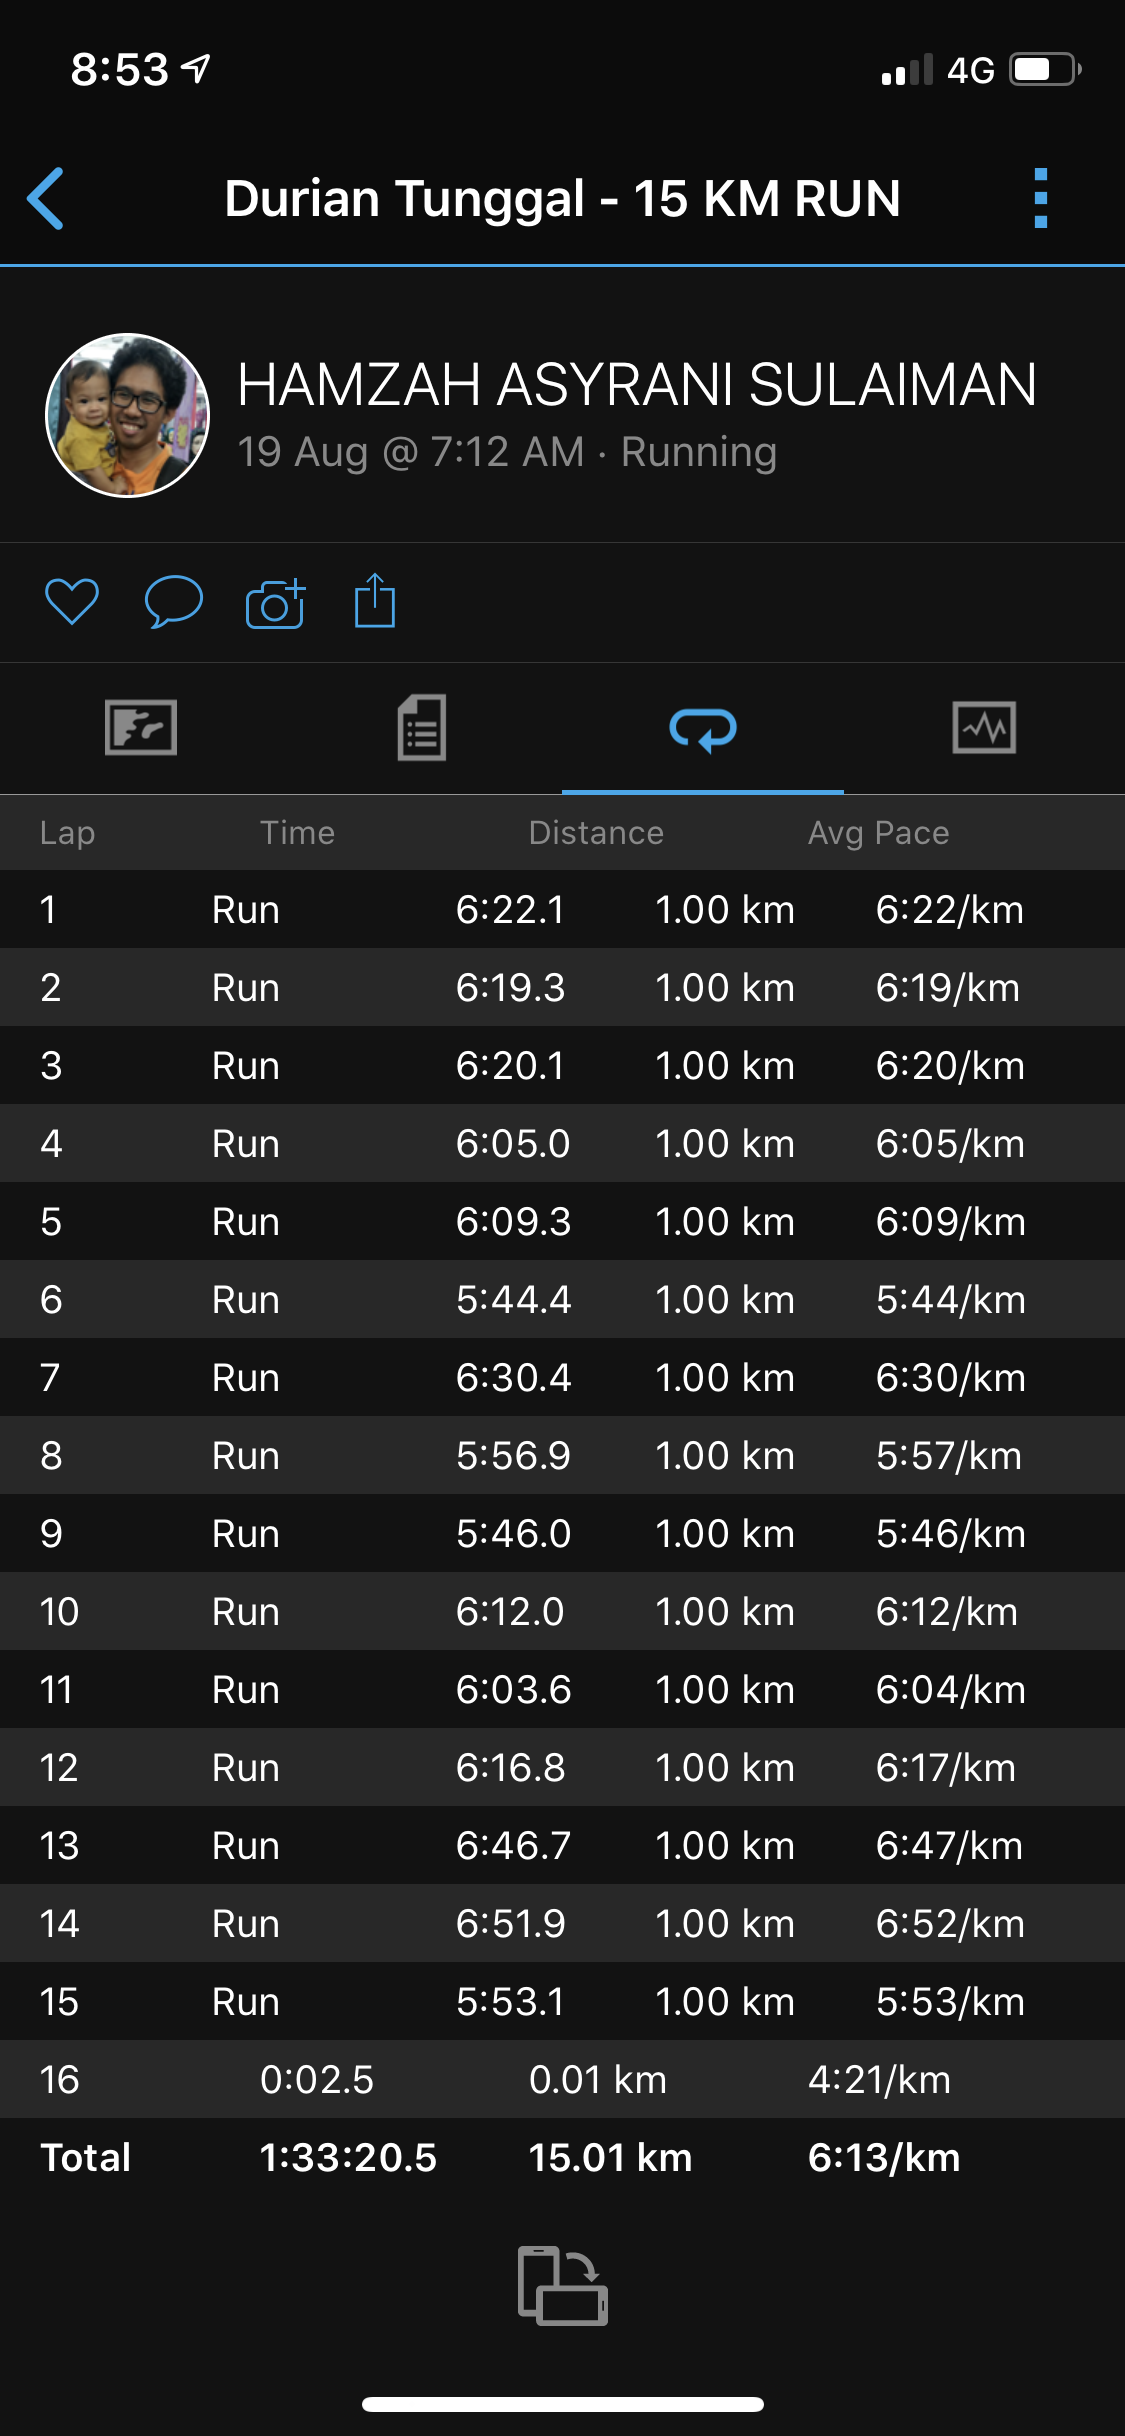Switch to the map overview tab
The height and width of the screenshot is (2436, 1125).
tap(141, 727)
